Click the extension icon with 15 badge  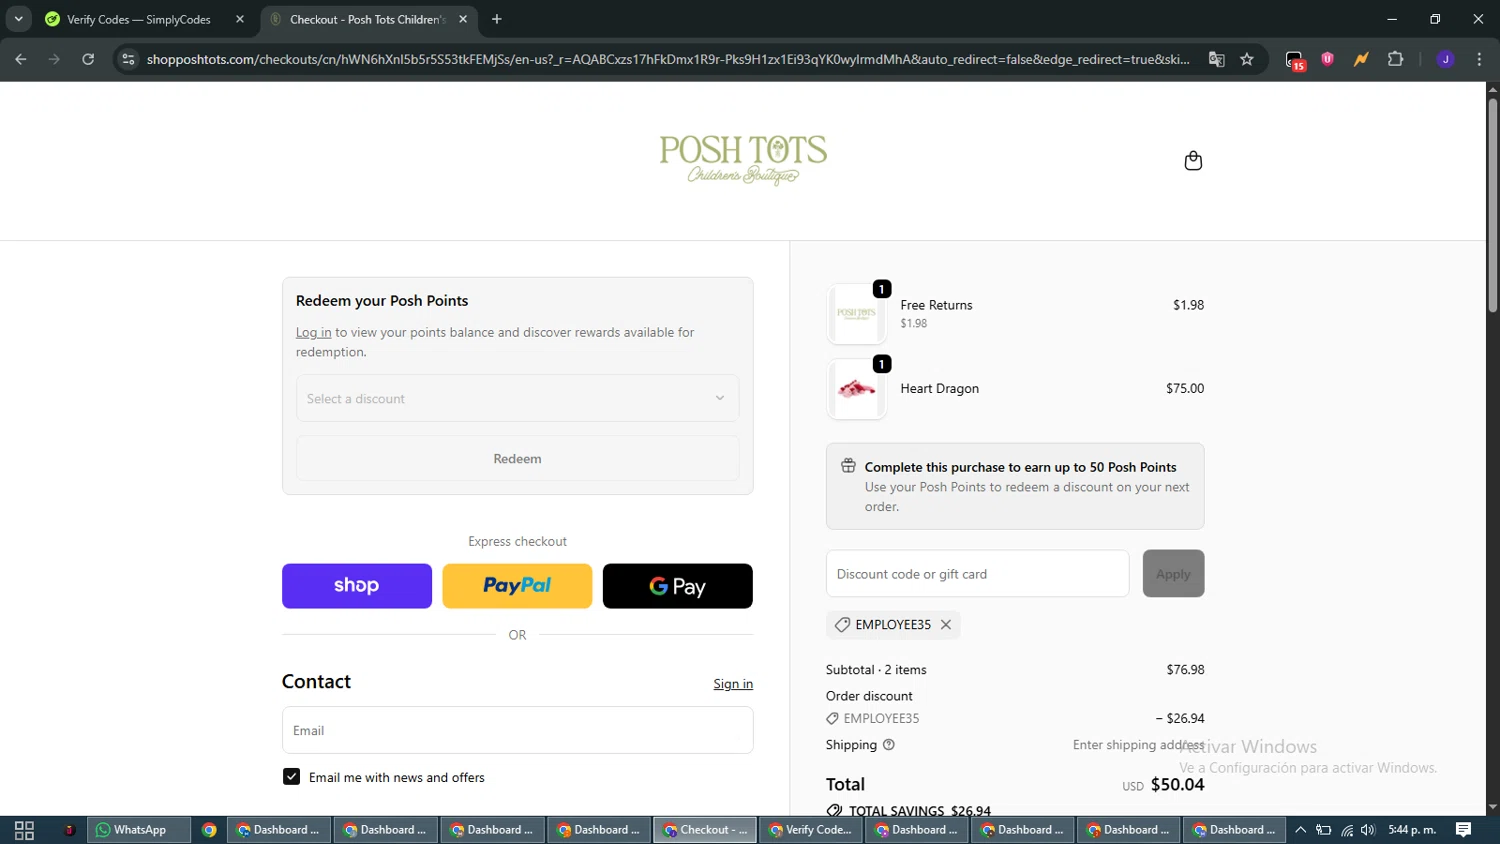point(1295,60)
